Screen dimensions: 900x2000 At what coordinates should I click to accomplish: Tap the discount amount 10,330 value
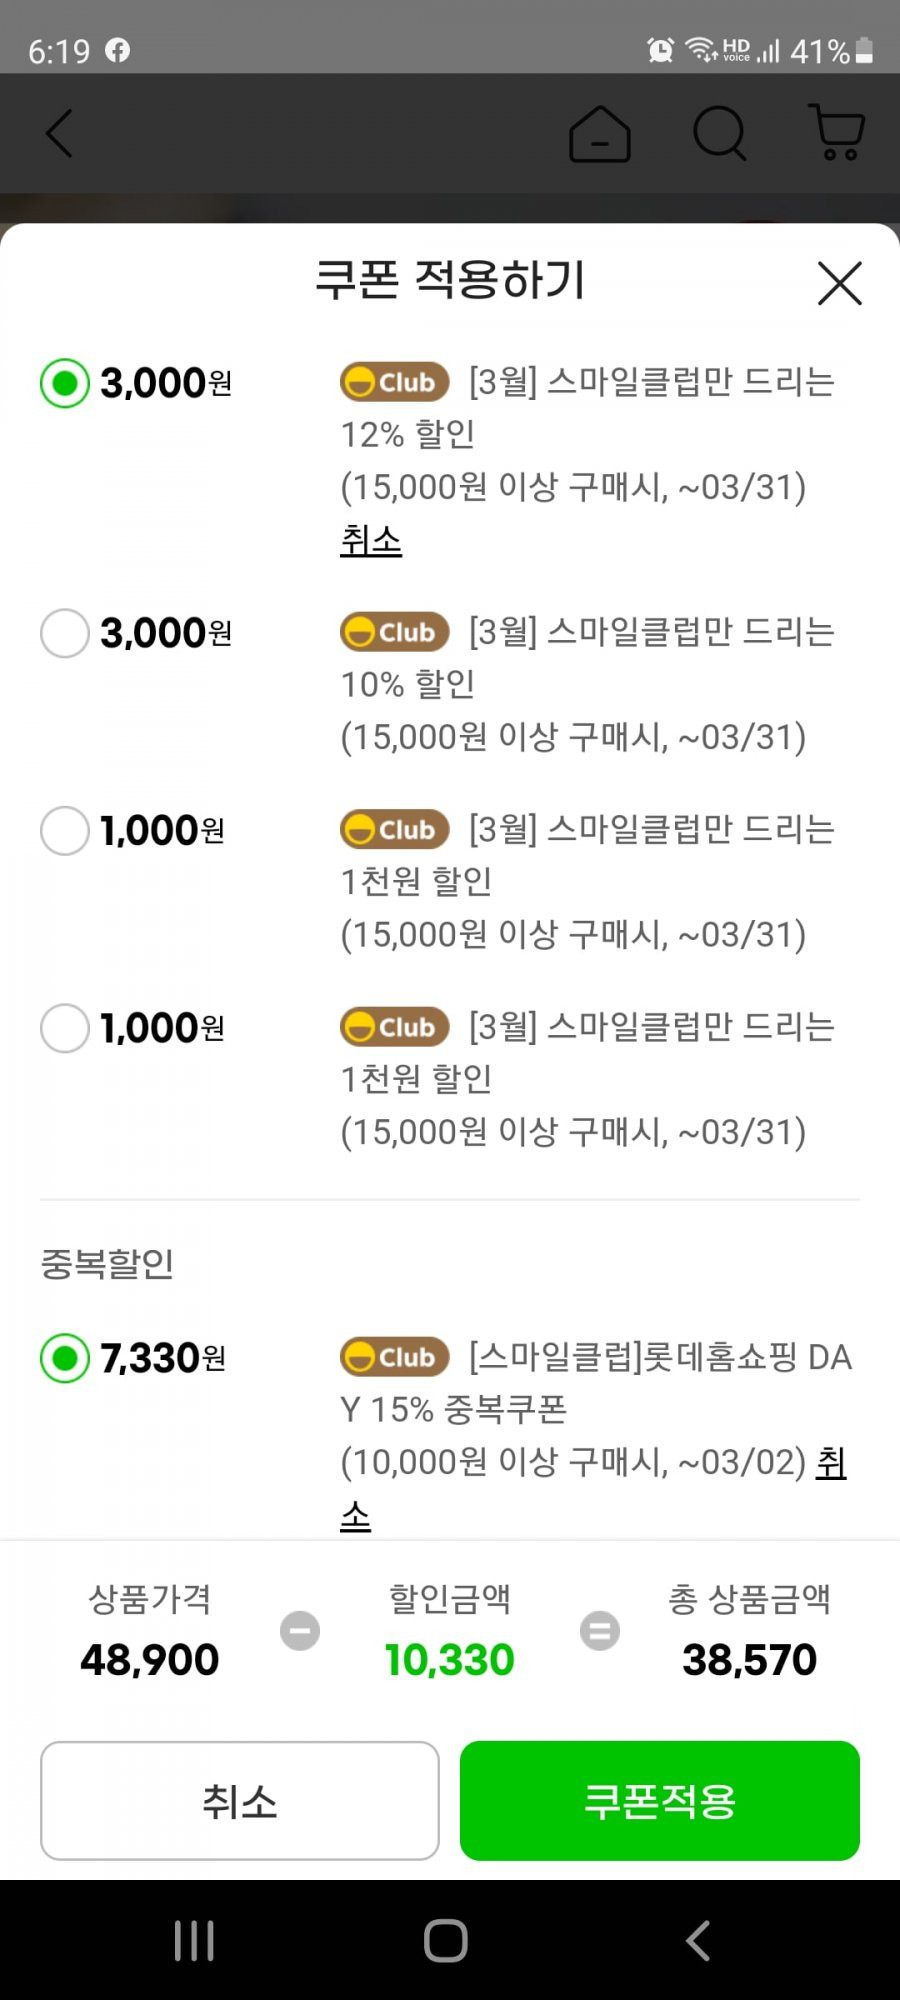(x=450, y=1661)
